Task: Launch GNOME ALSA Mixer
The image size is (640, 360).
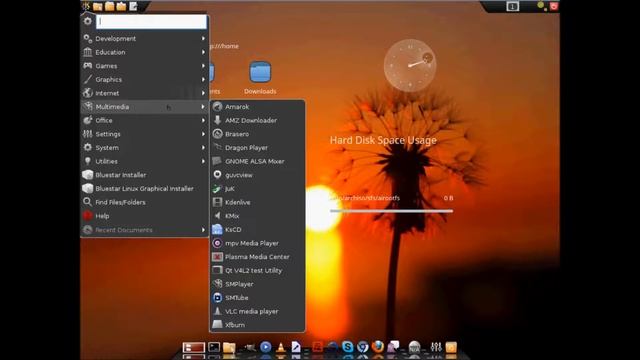Action: [257, 161]
